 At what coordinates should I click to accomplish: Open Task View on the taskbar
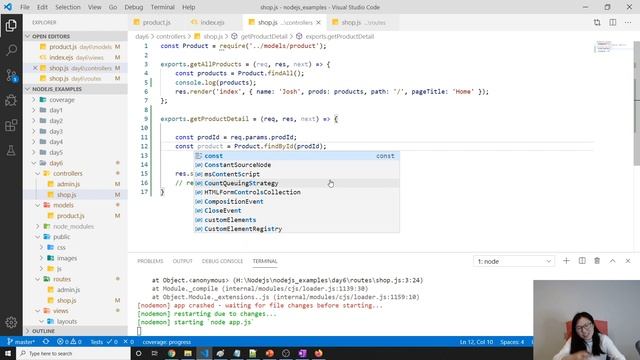click(155, 353)
